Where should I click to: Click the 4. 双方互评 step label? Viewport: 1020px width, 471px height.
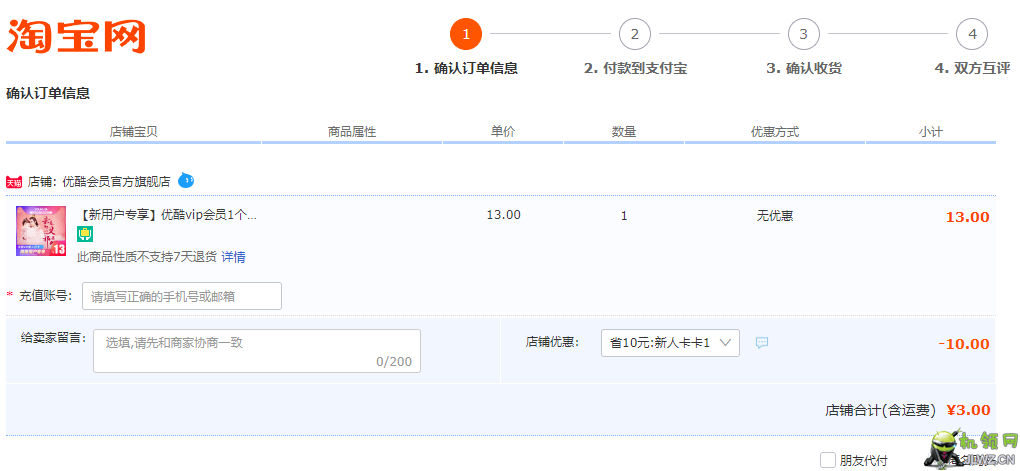[973, 68]
